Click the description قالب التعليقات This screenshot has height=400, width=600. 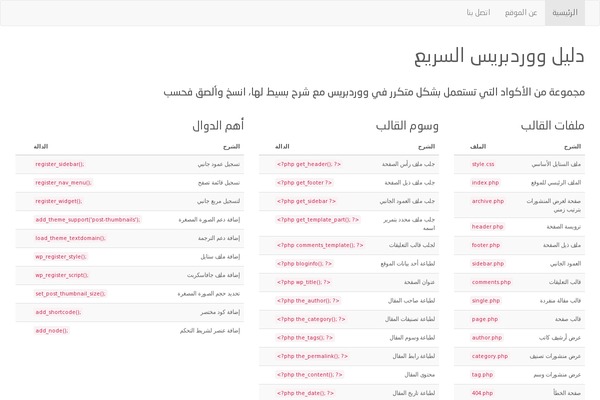pos(565,282)
